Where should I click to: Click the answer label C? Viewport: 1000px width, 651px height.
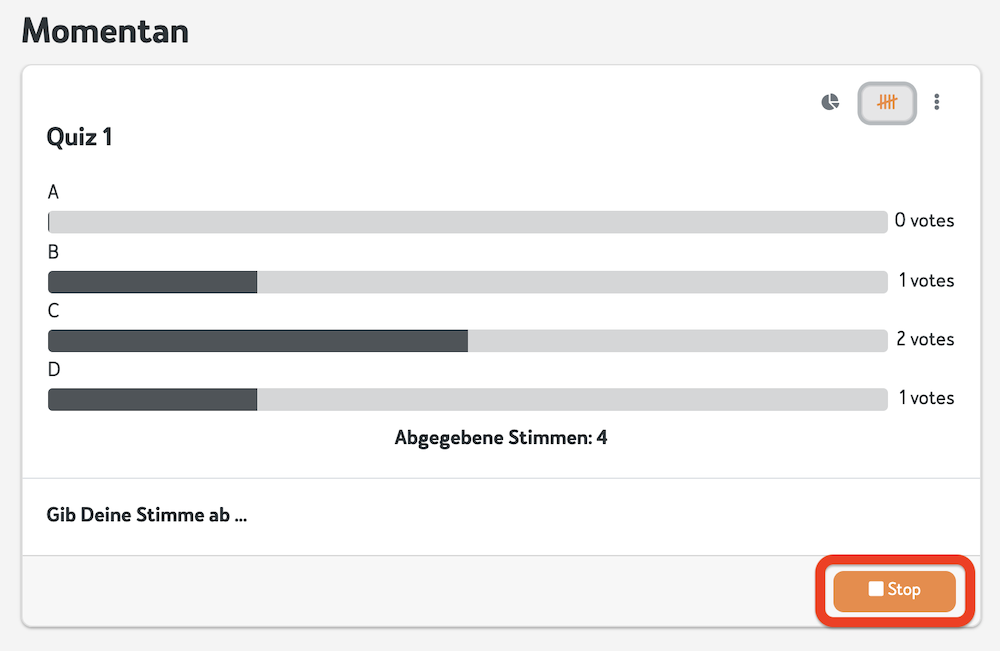point(54,310)
